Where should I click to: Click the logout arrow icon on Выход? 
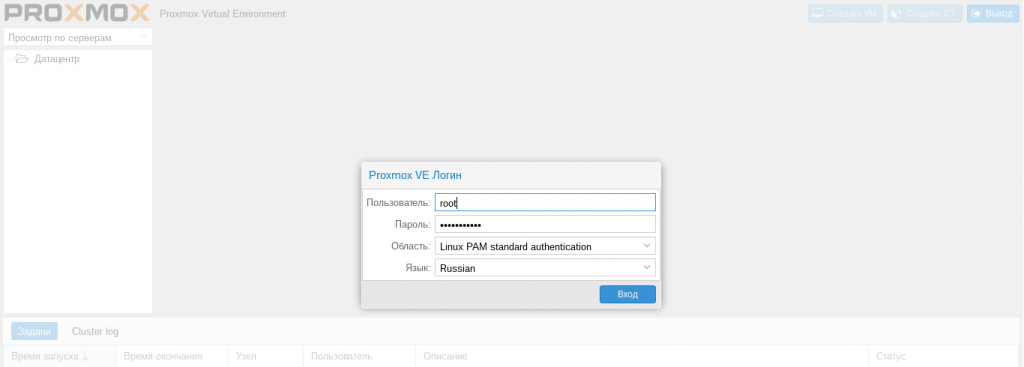coord(977,13)
